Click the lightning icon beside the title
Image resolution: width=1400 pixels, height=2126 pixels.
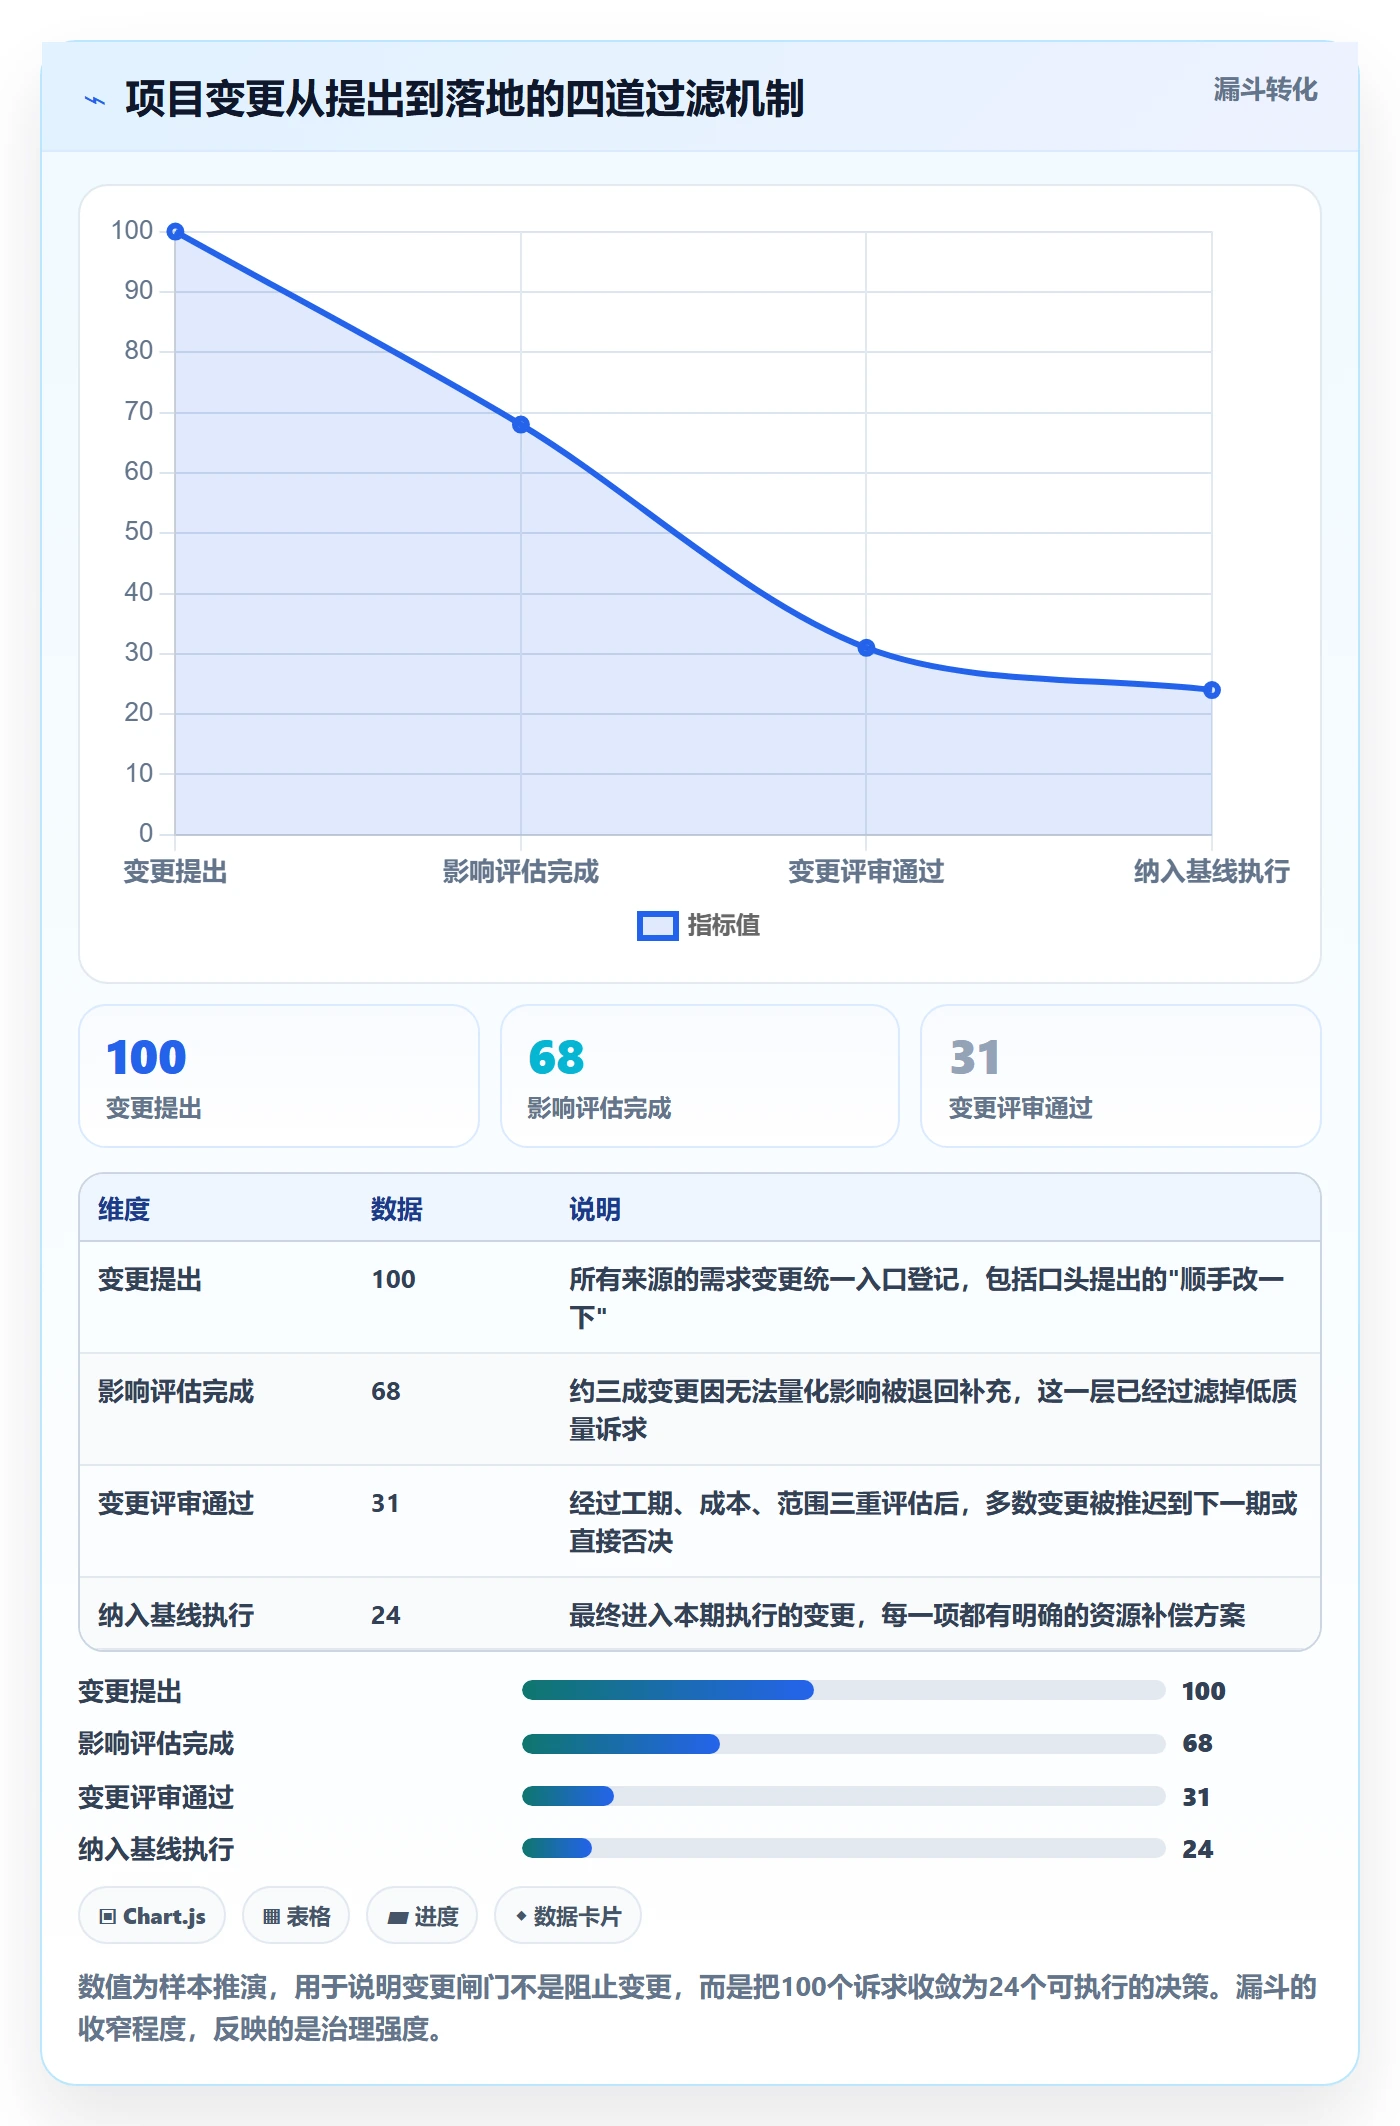point(95,100)
